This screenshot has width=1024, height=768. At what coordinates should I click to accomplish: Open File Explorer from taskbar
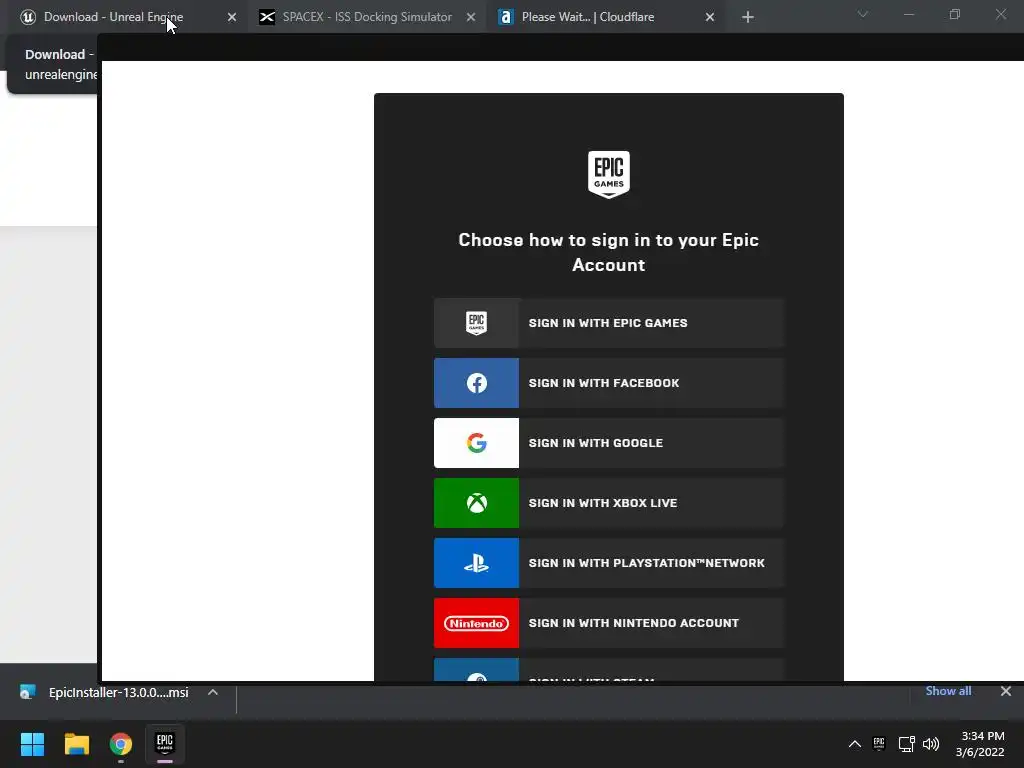coord(76,744)
